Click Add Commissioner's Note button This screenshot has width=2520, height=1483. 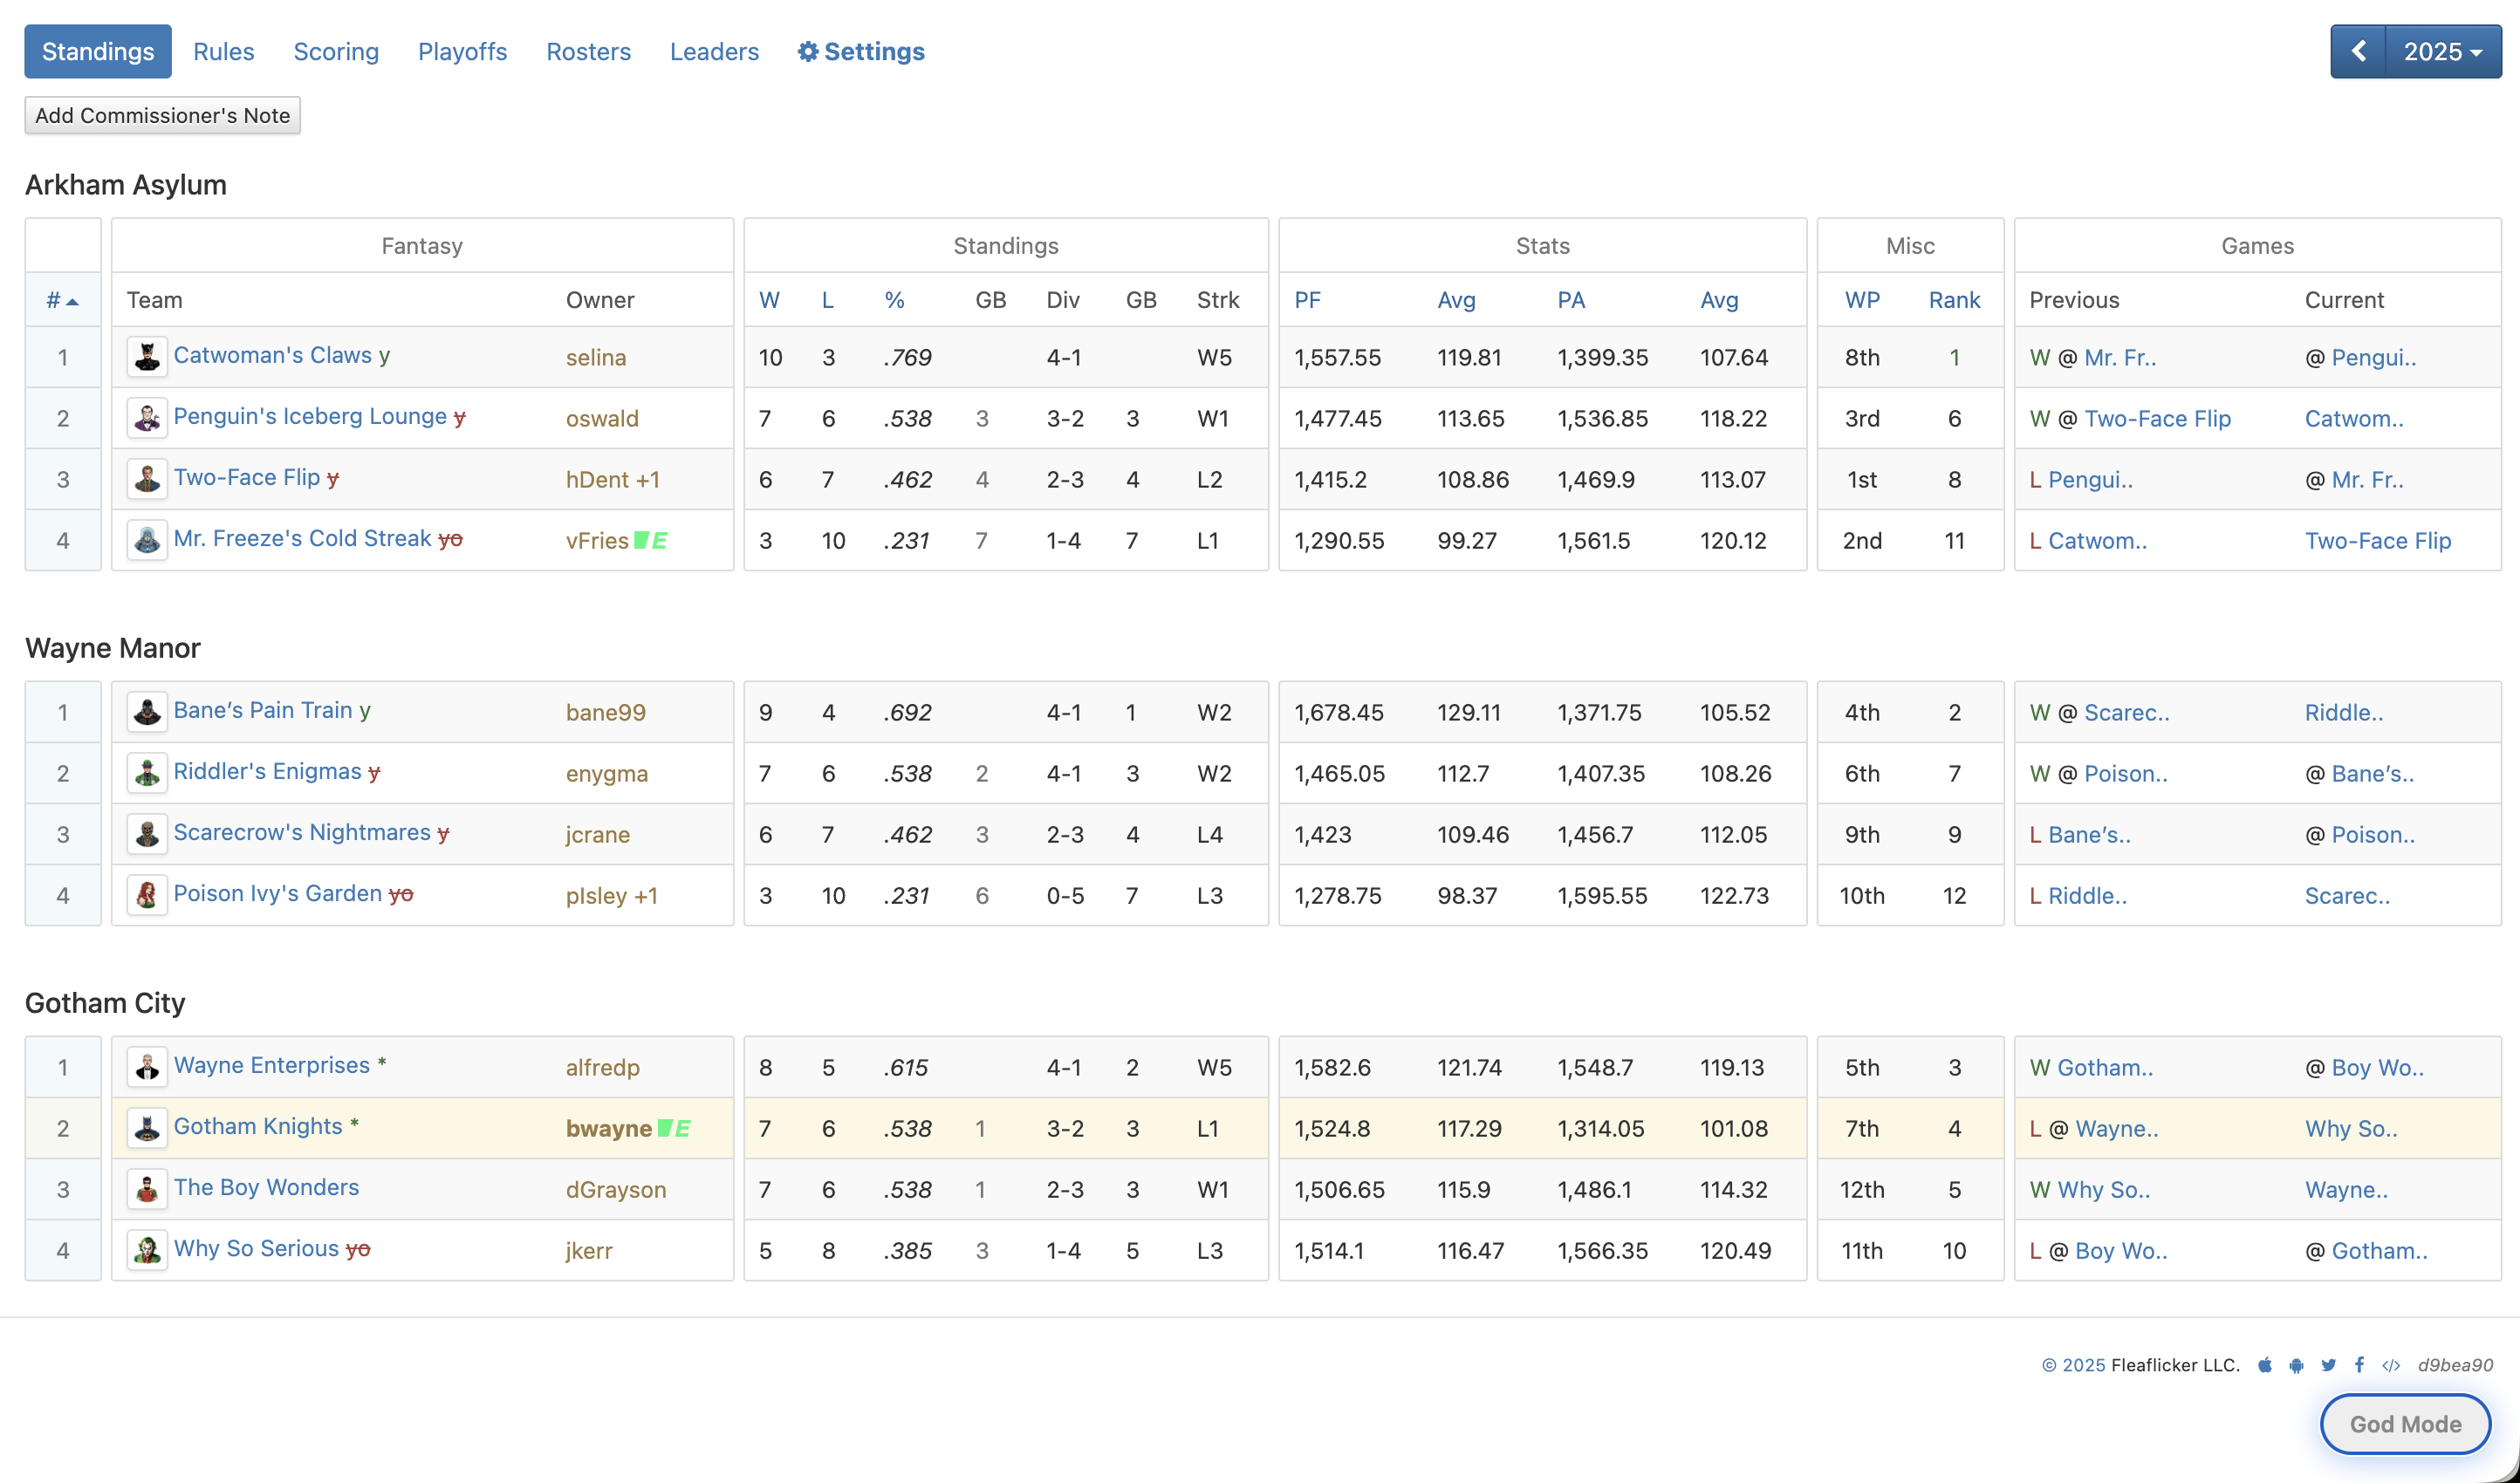(162, 115)
